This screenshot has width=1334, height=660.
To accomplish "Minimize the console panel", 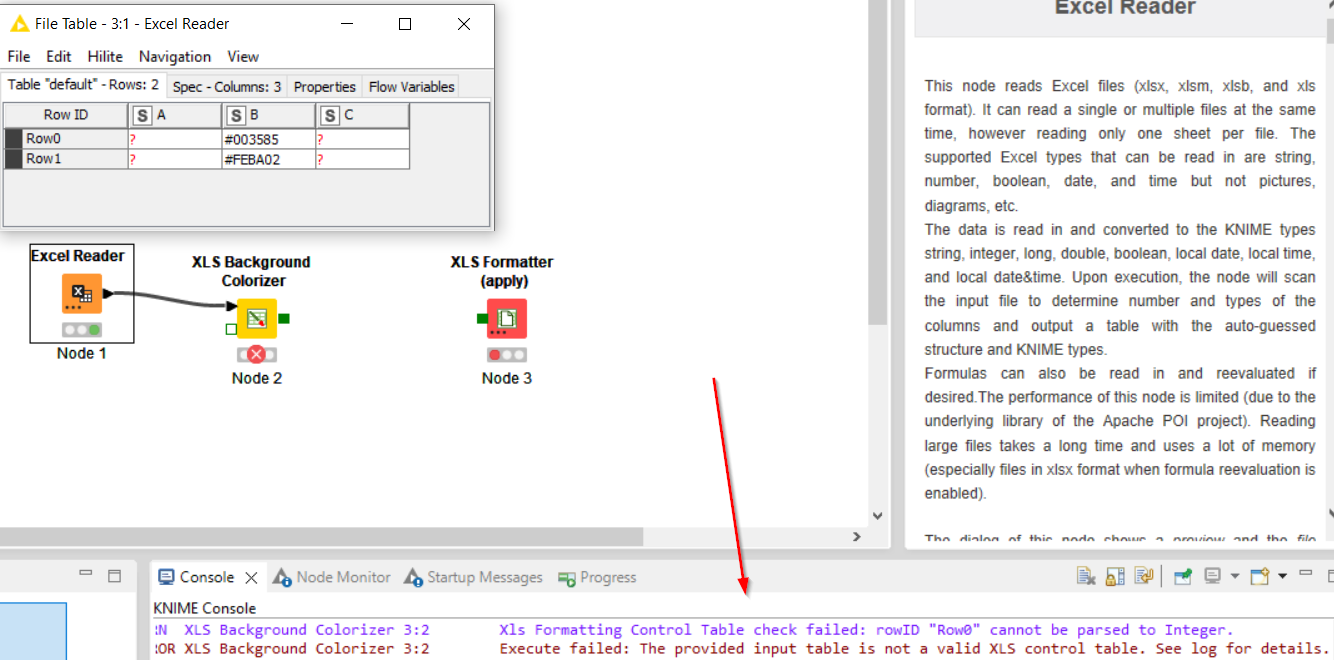I will pyautogui.click(x=1305, y=575).
